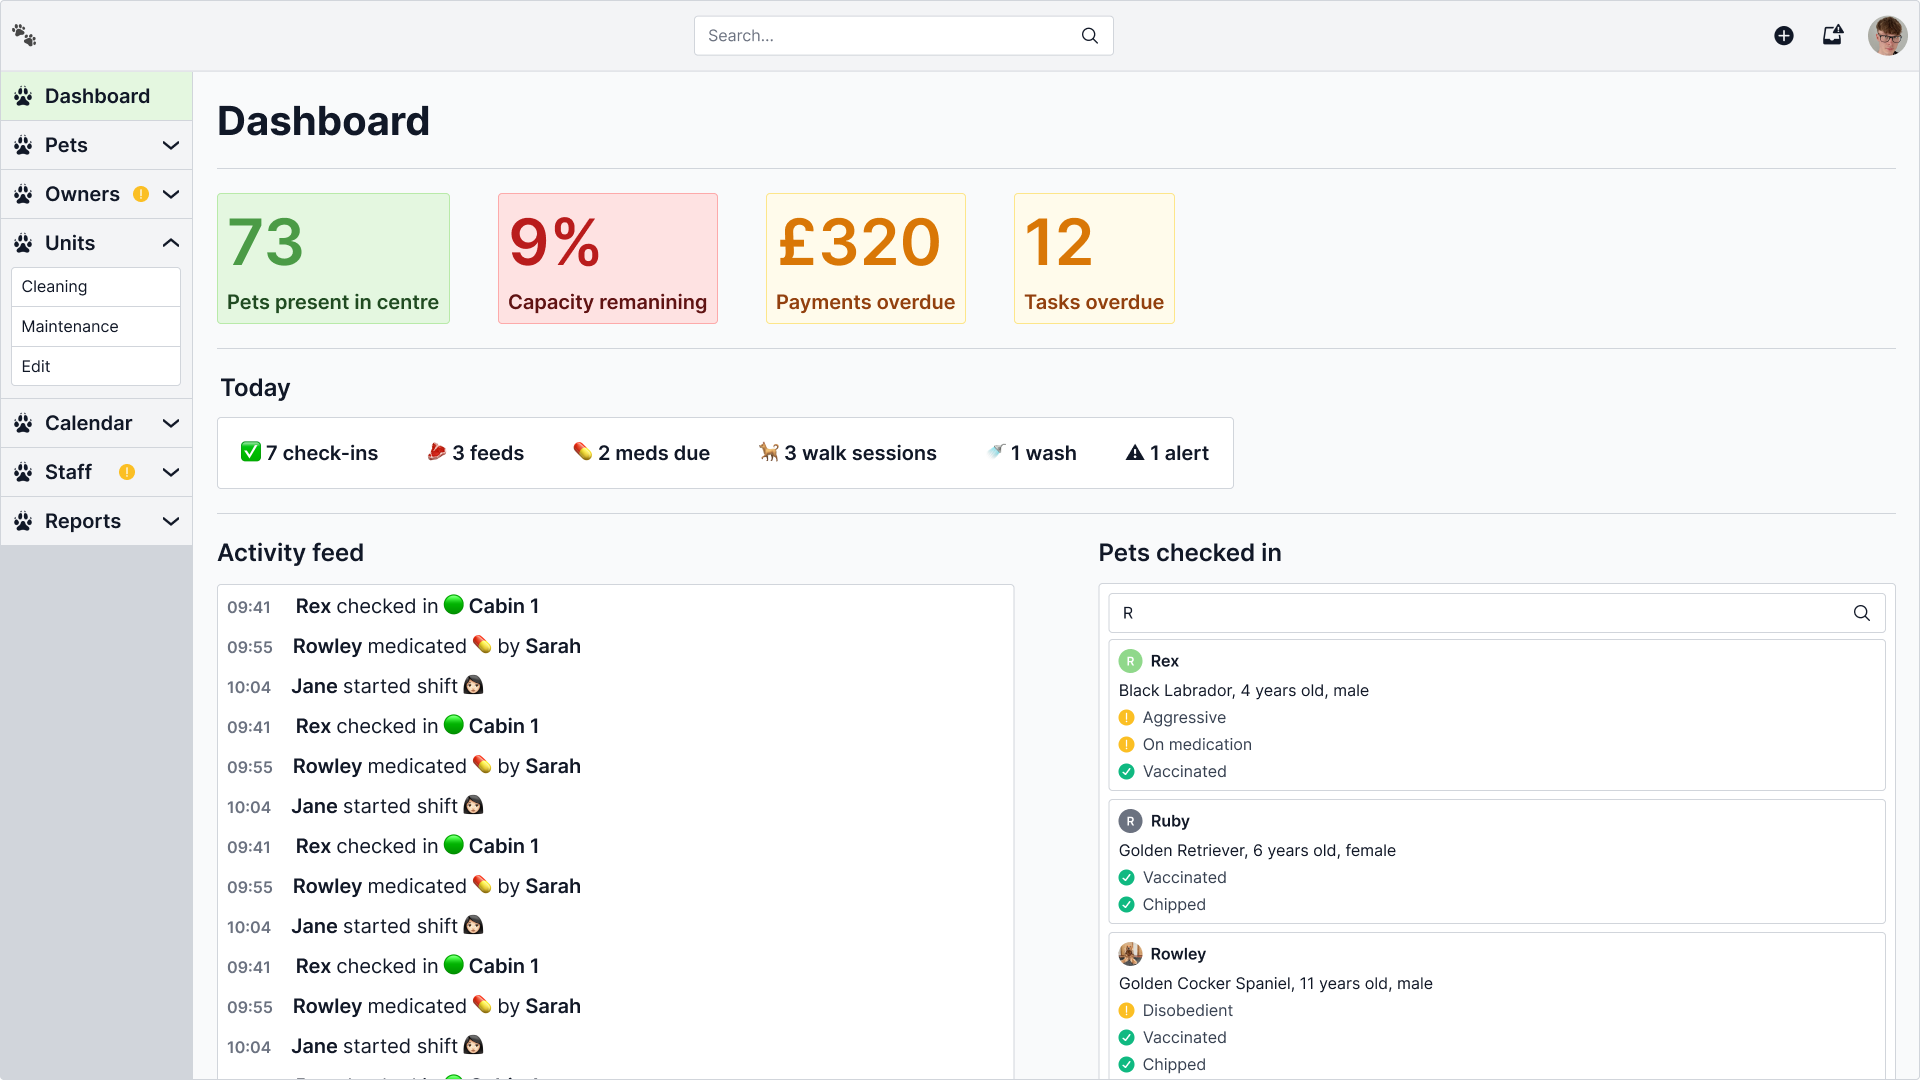Click search icon in Pets checked in
1920x1080 pixels.
(x=1861, y=613)
